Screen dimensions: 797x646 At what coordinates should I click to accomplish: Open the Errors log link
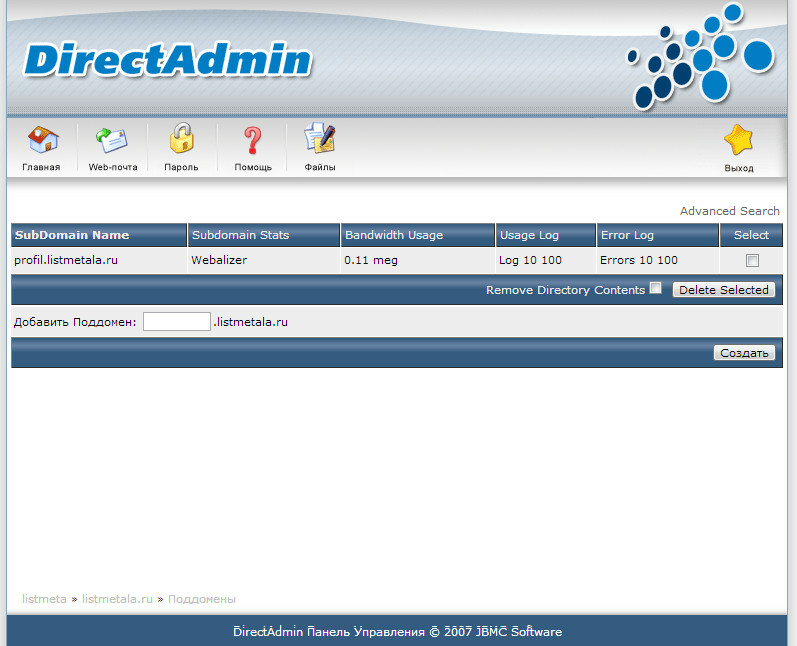[617, 260]
